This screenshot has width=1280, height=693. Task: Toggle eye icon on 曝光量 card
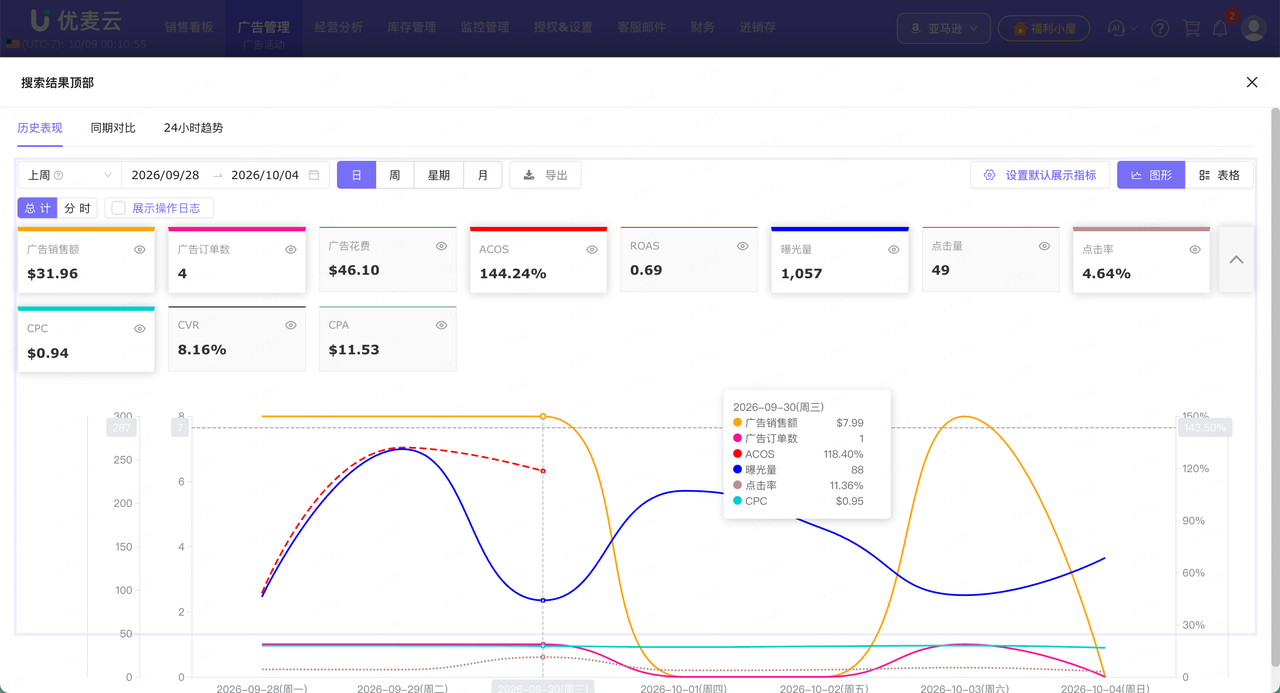point(894,249)
